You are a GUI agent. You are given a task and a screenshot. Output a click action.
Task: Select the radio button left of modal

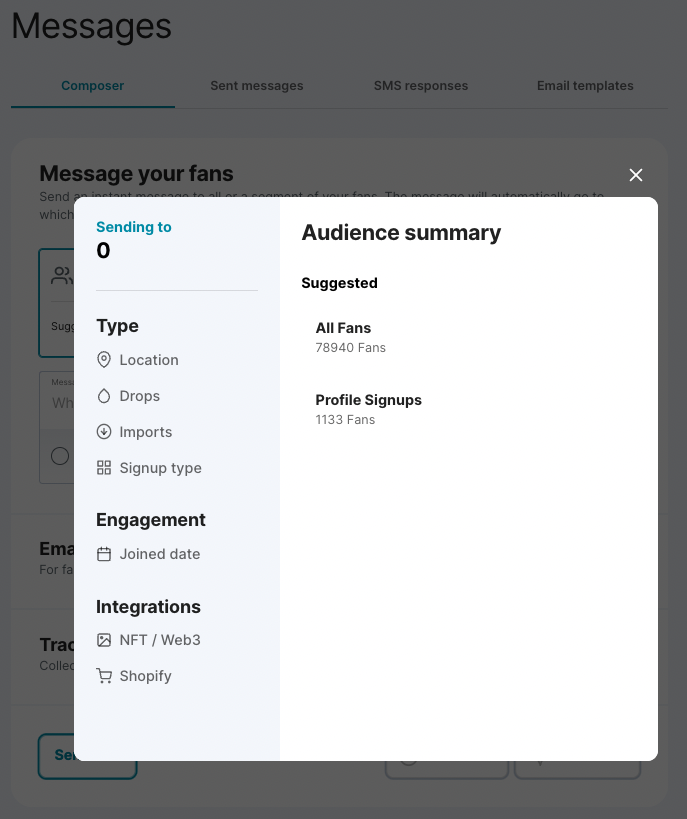click(x=60, y=456)
